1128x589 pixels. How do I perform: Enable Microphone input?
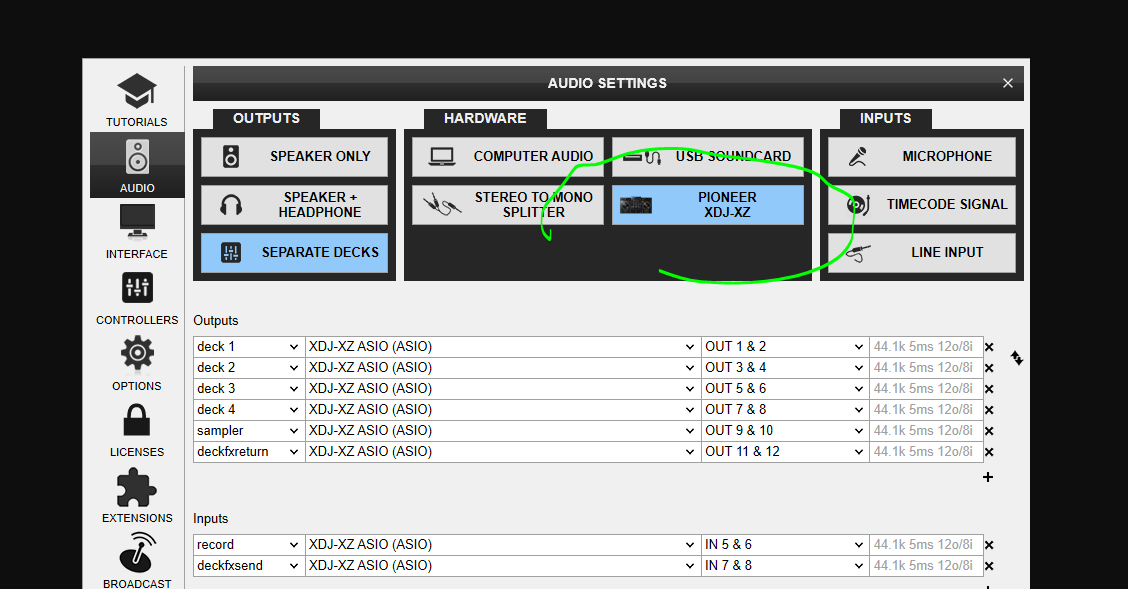coord(922,157)
